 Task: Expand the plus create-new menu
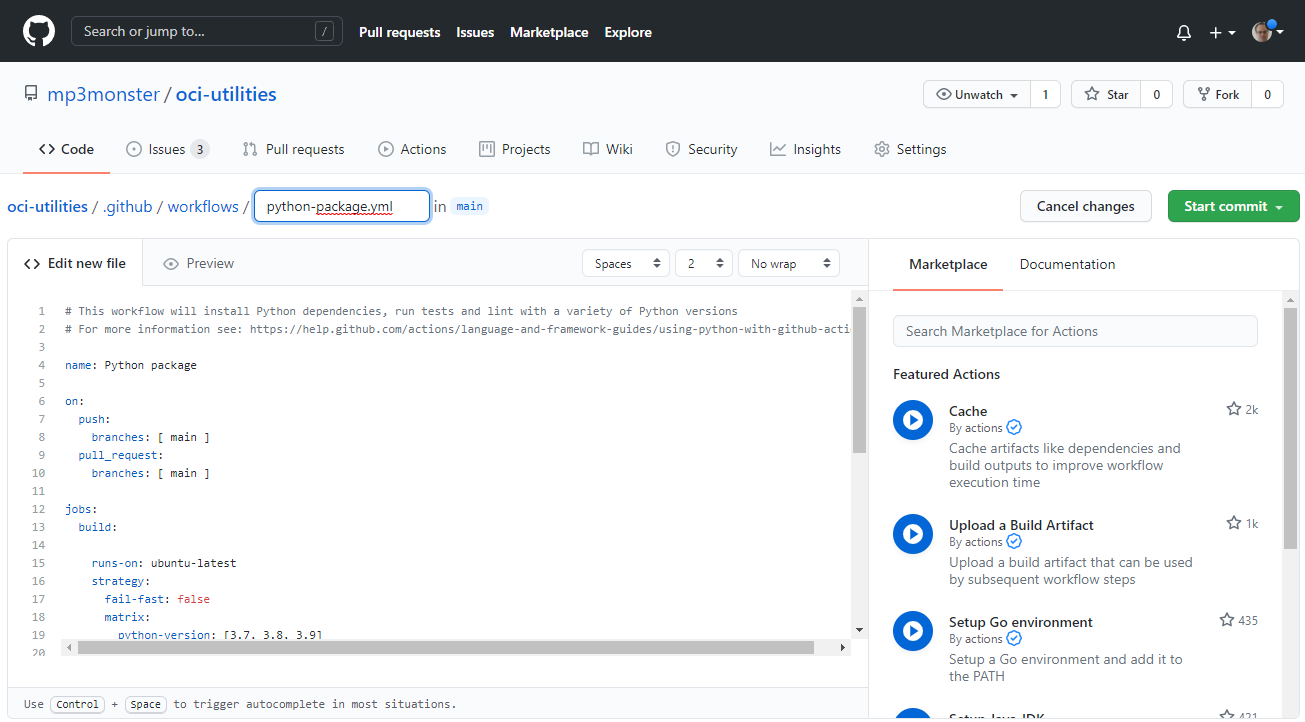click(1222, 33)
